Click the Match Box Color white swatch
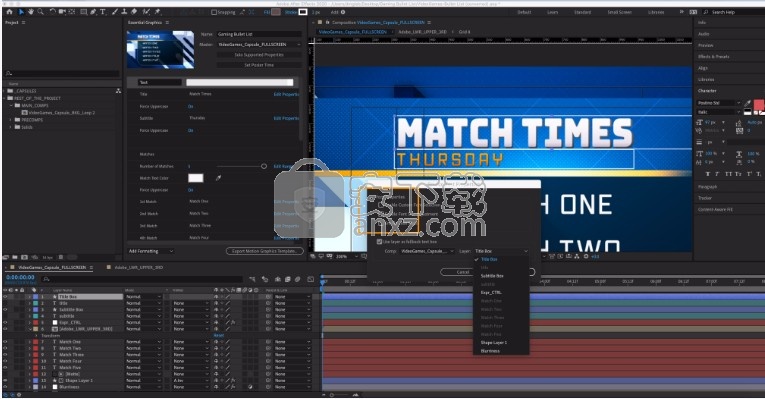 point(196,178)
